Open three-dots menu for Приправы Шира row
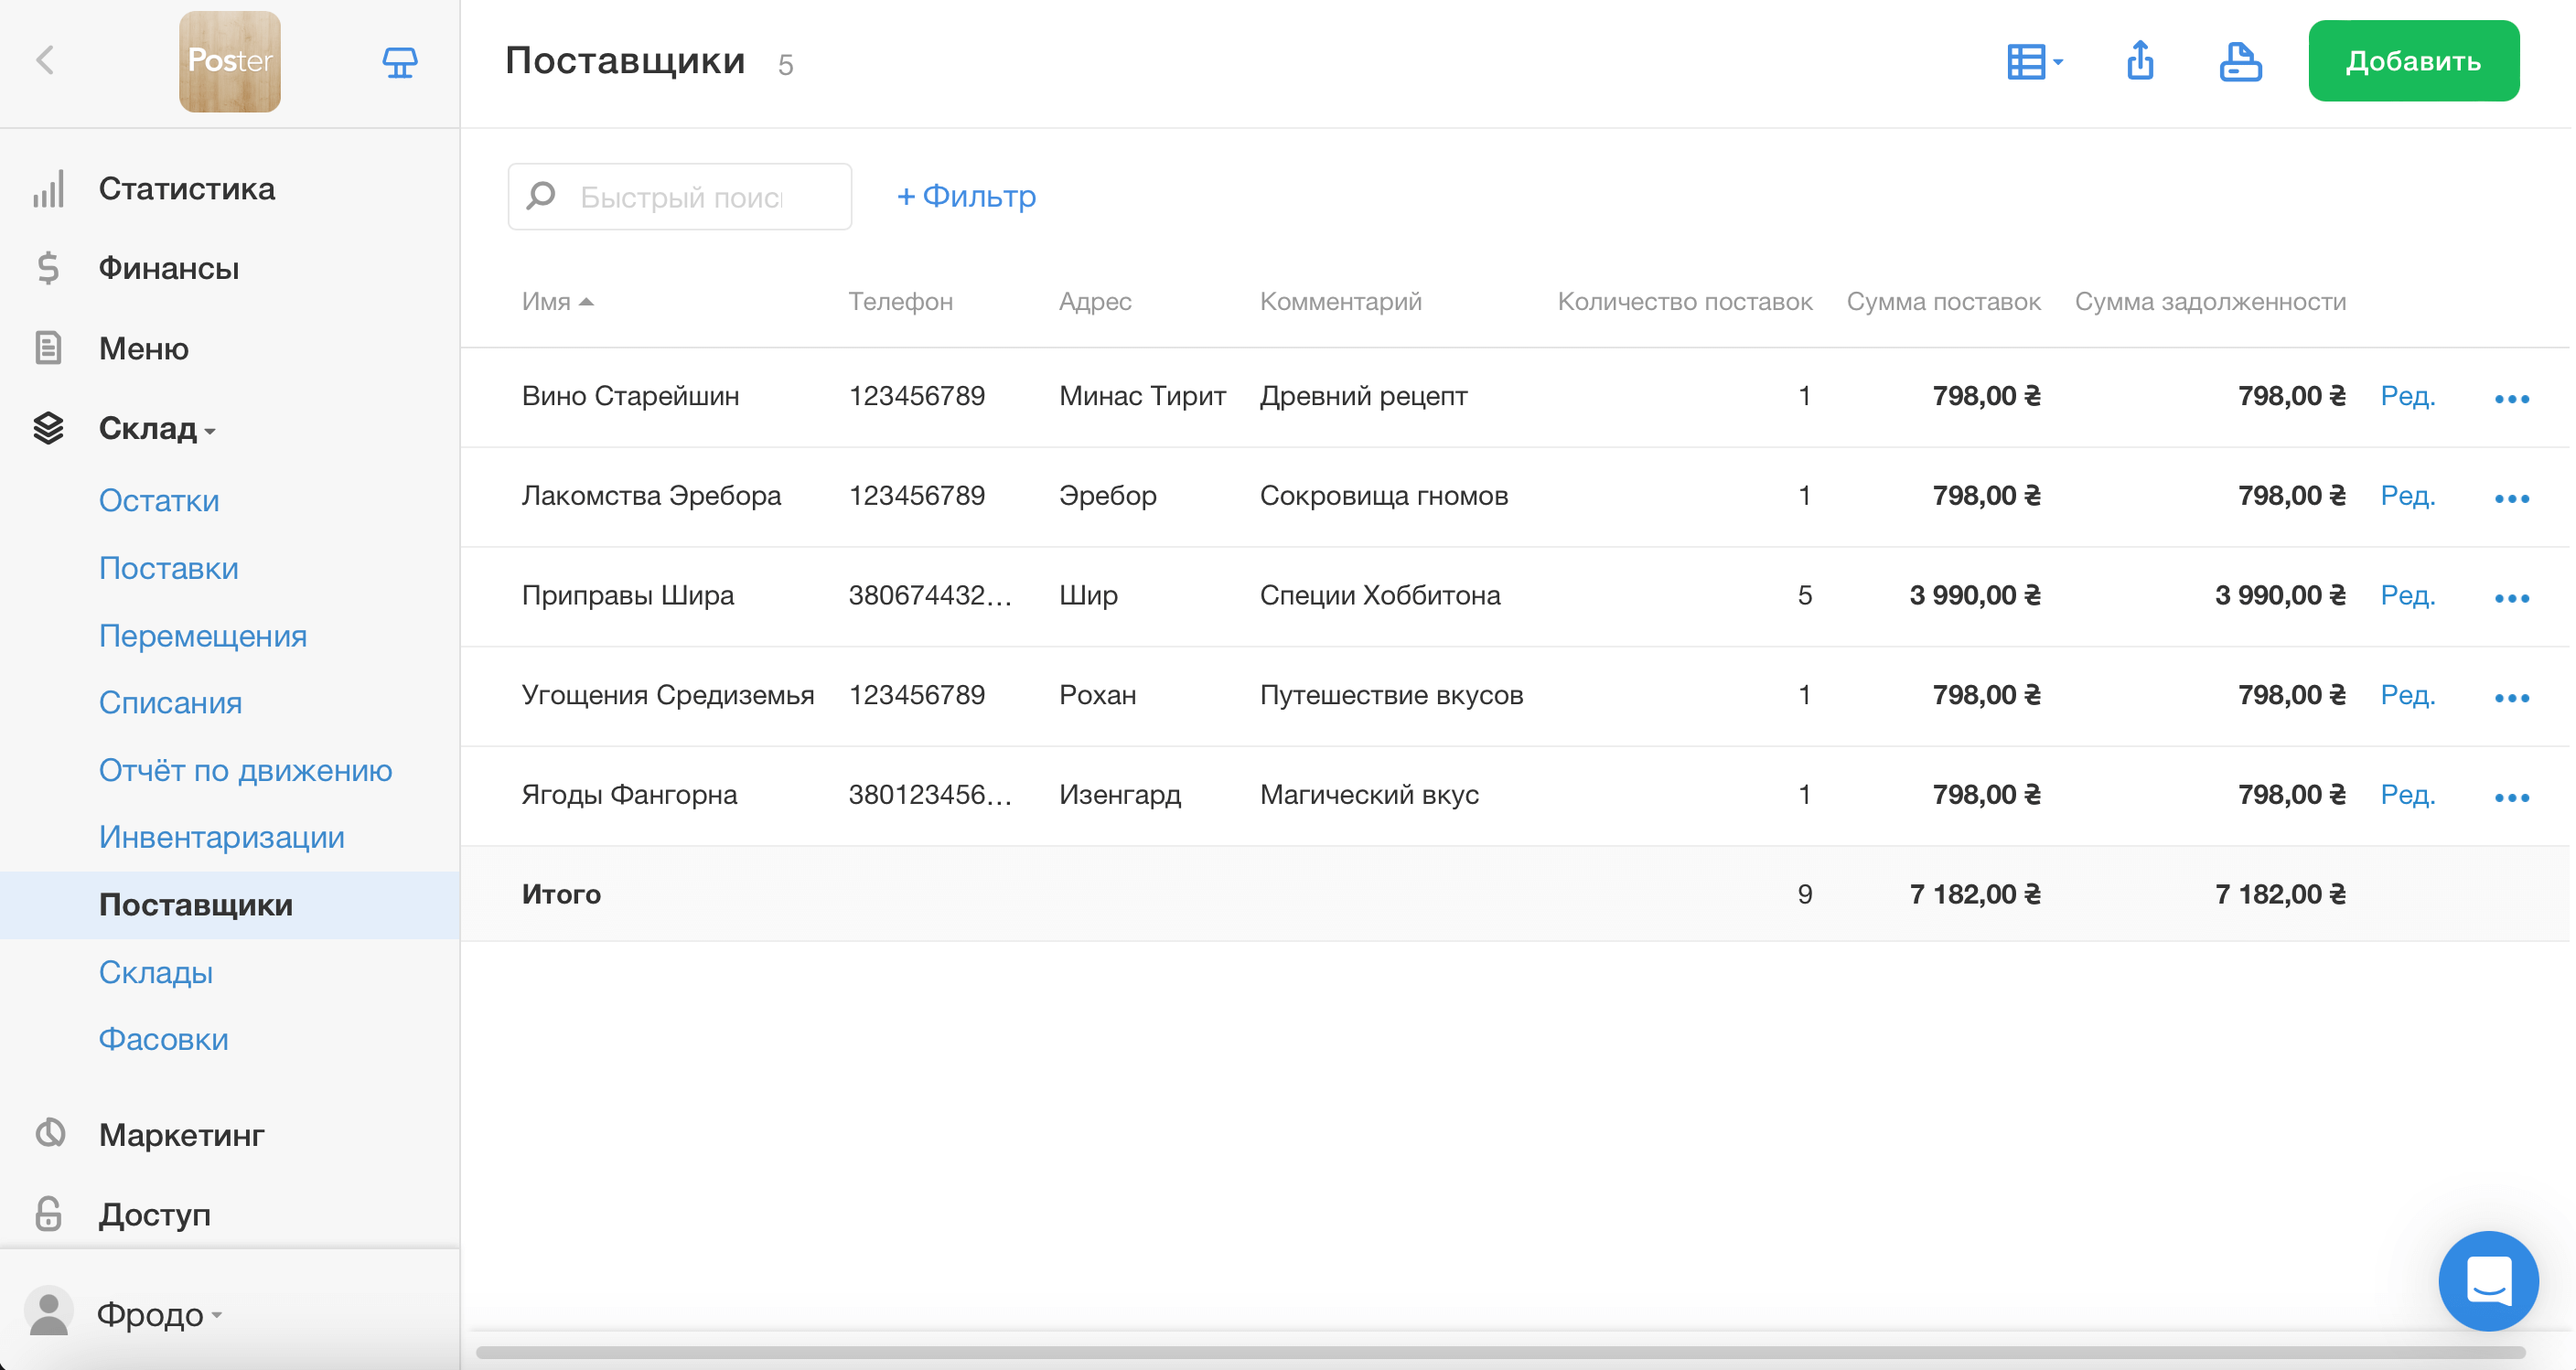 pyautogui.click(x=2511, y=597)
